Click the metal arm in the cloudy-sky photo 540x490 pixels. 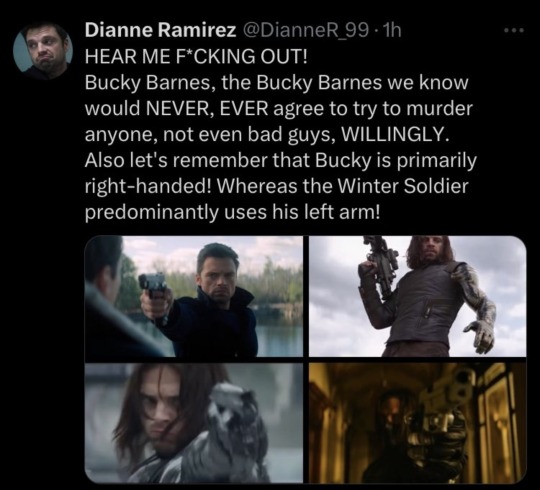477,305
